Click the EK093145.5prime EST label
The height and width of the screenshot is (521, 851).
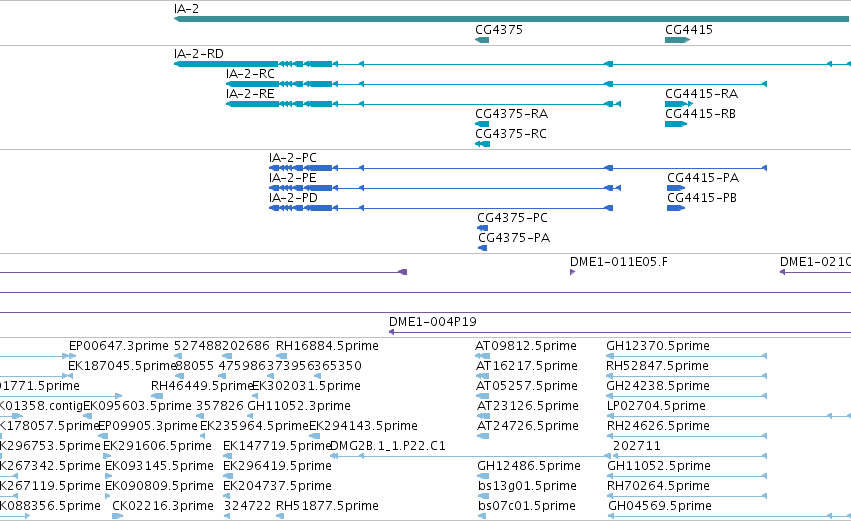[159, 466]
